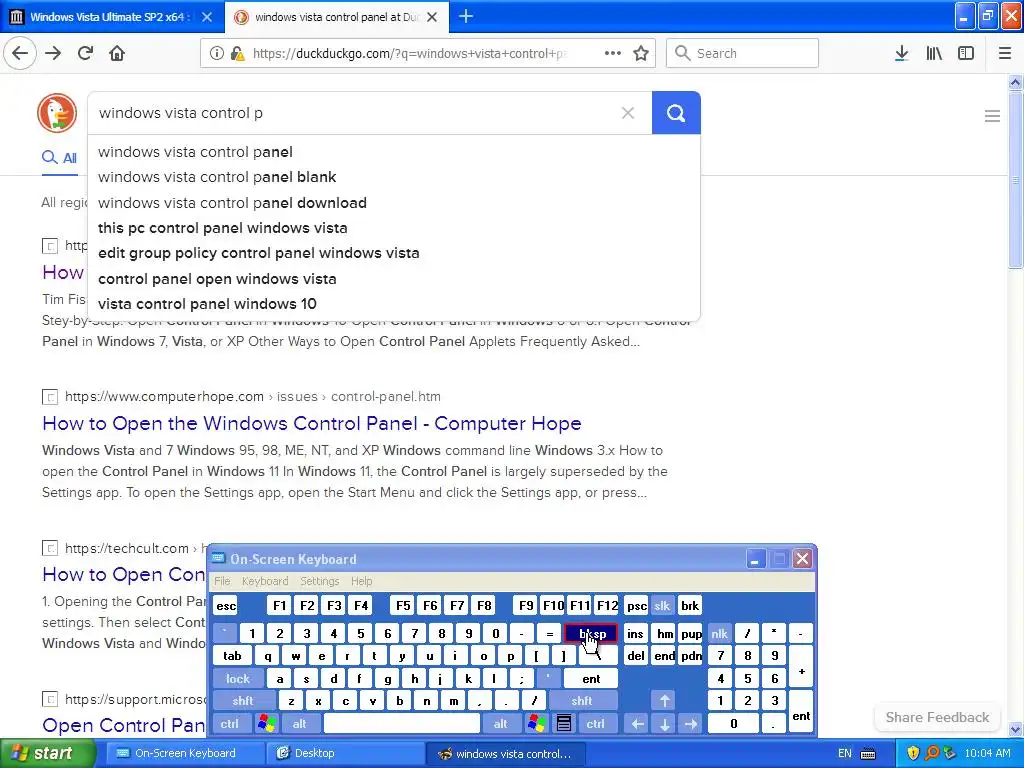The width and height of the screenshot is (1024, 768).
Task: Open Help menu in On-Screen Keyboard
Action: point(361,581)
